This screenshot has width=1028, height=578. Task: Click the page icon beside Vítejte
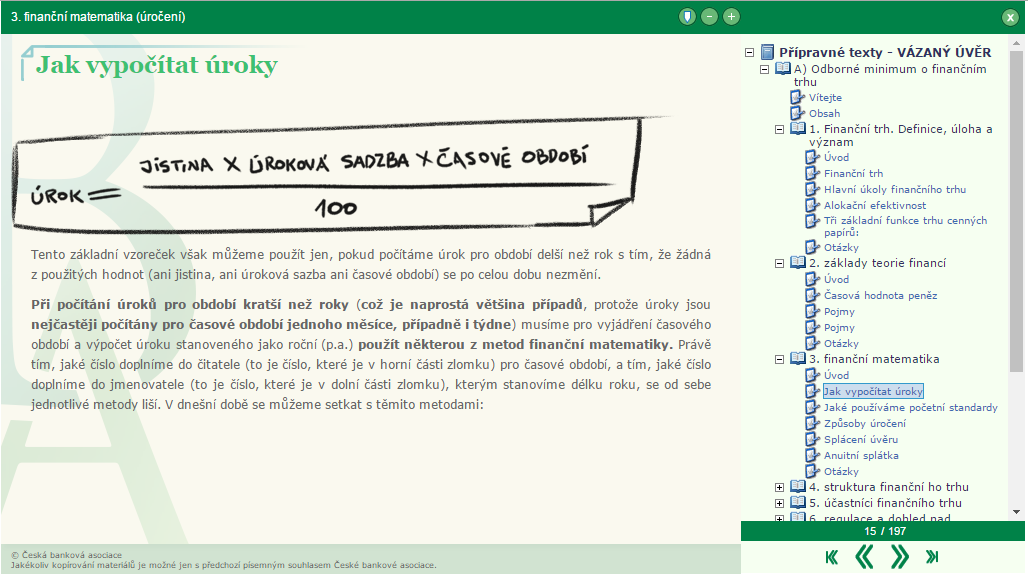[797, 97]
